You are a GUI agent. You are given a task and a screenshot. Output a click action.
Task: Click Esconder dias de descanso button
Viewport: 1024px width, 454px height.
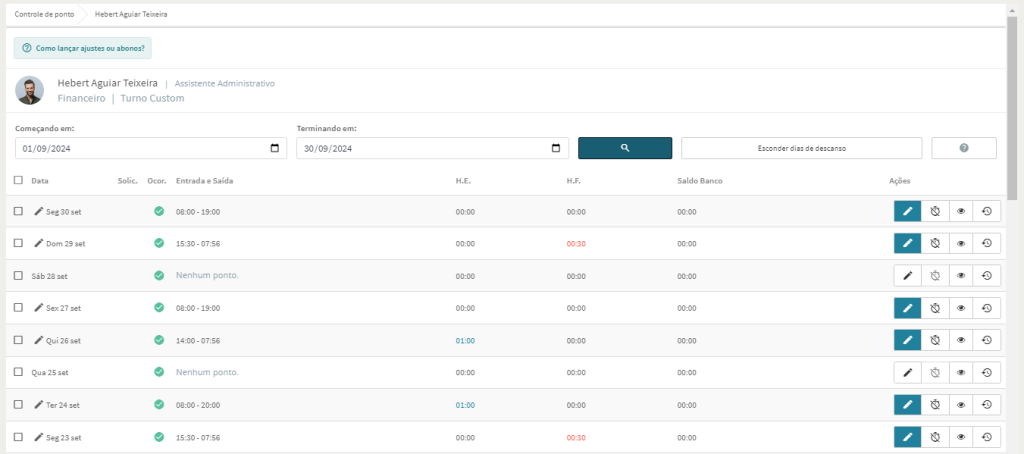click(801, 148)
